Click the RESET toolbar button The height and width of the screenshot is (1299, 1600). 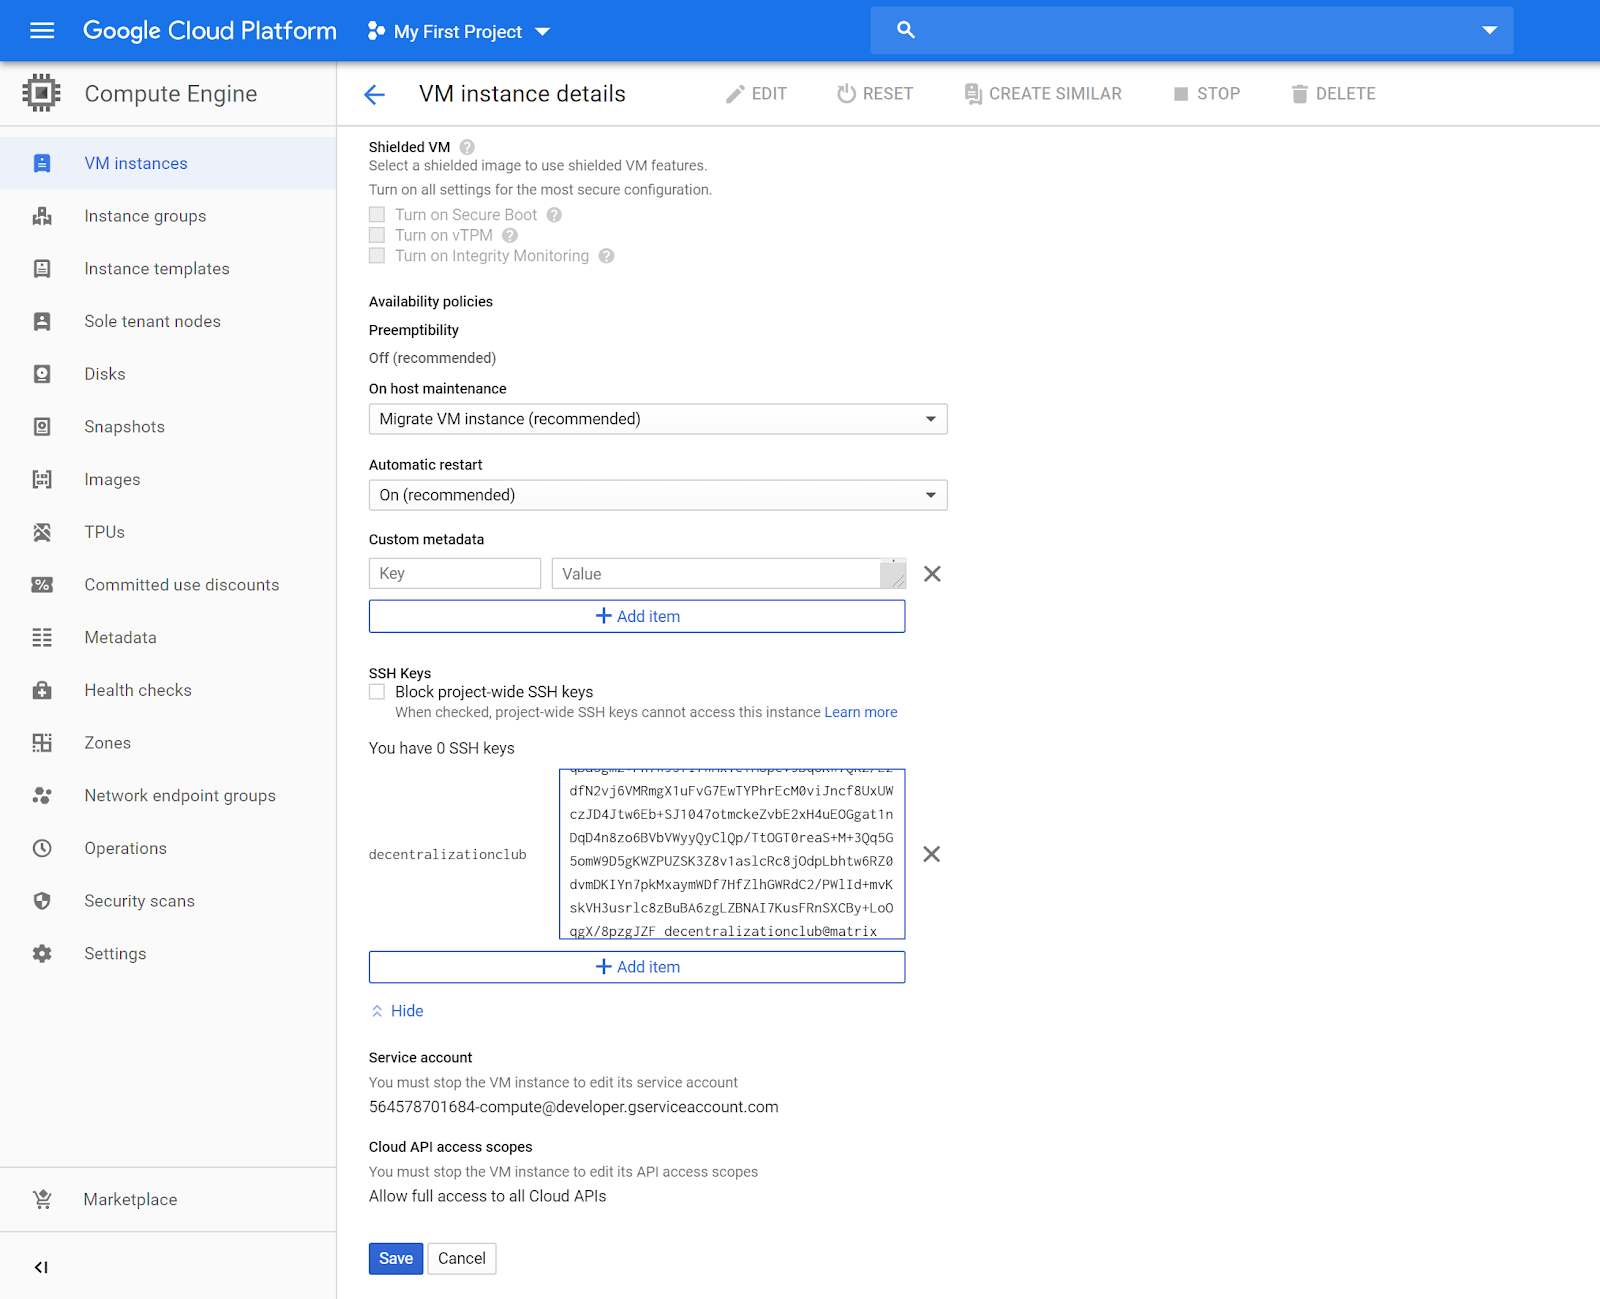875,94
